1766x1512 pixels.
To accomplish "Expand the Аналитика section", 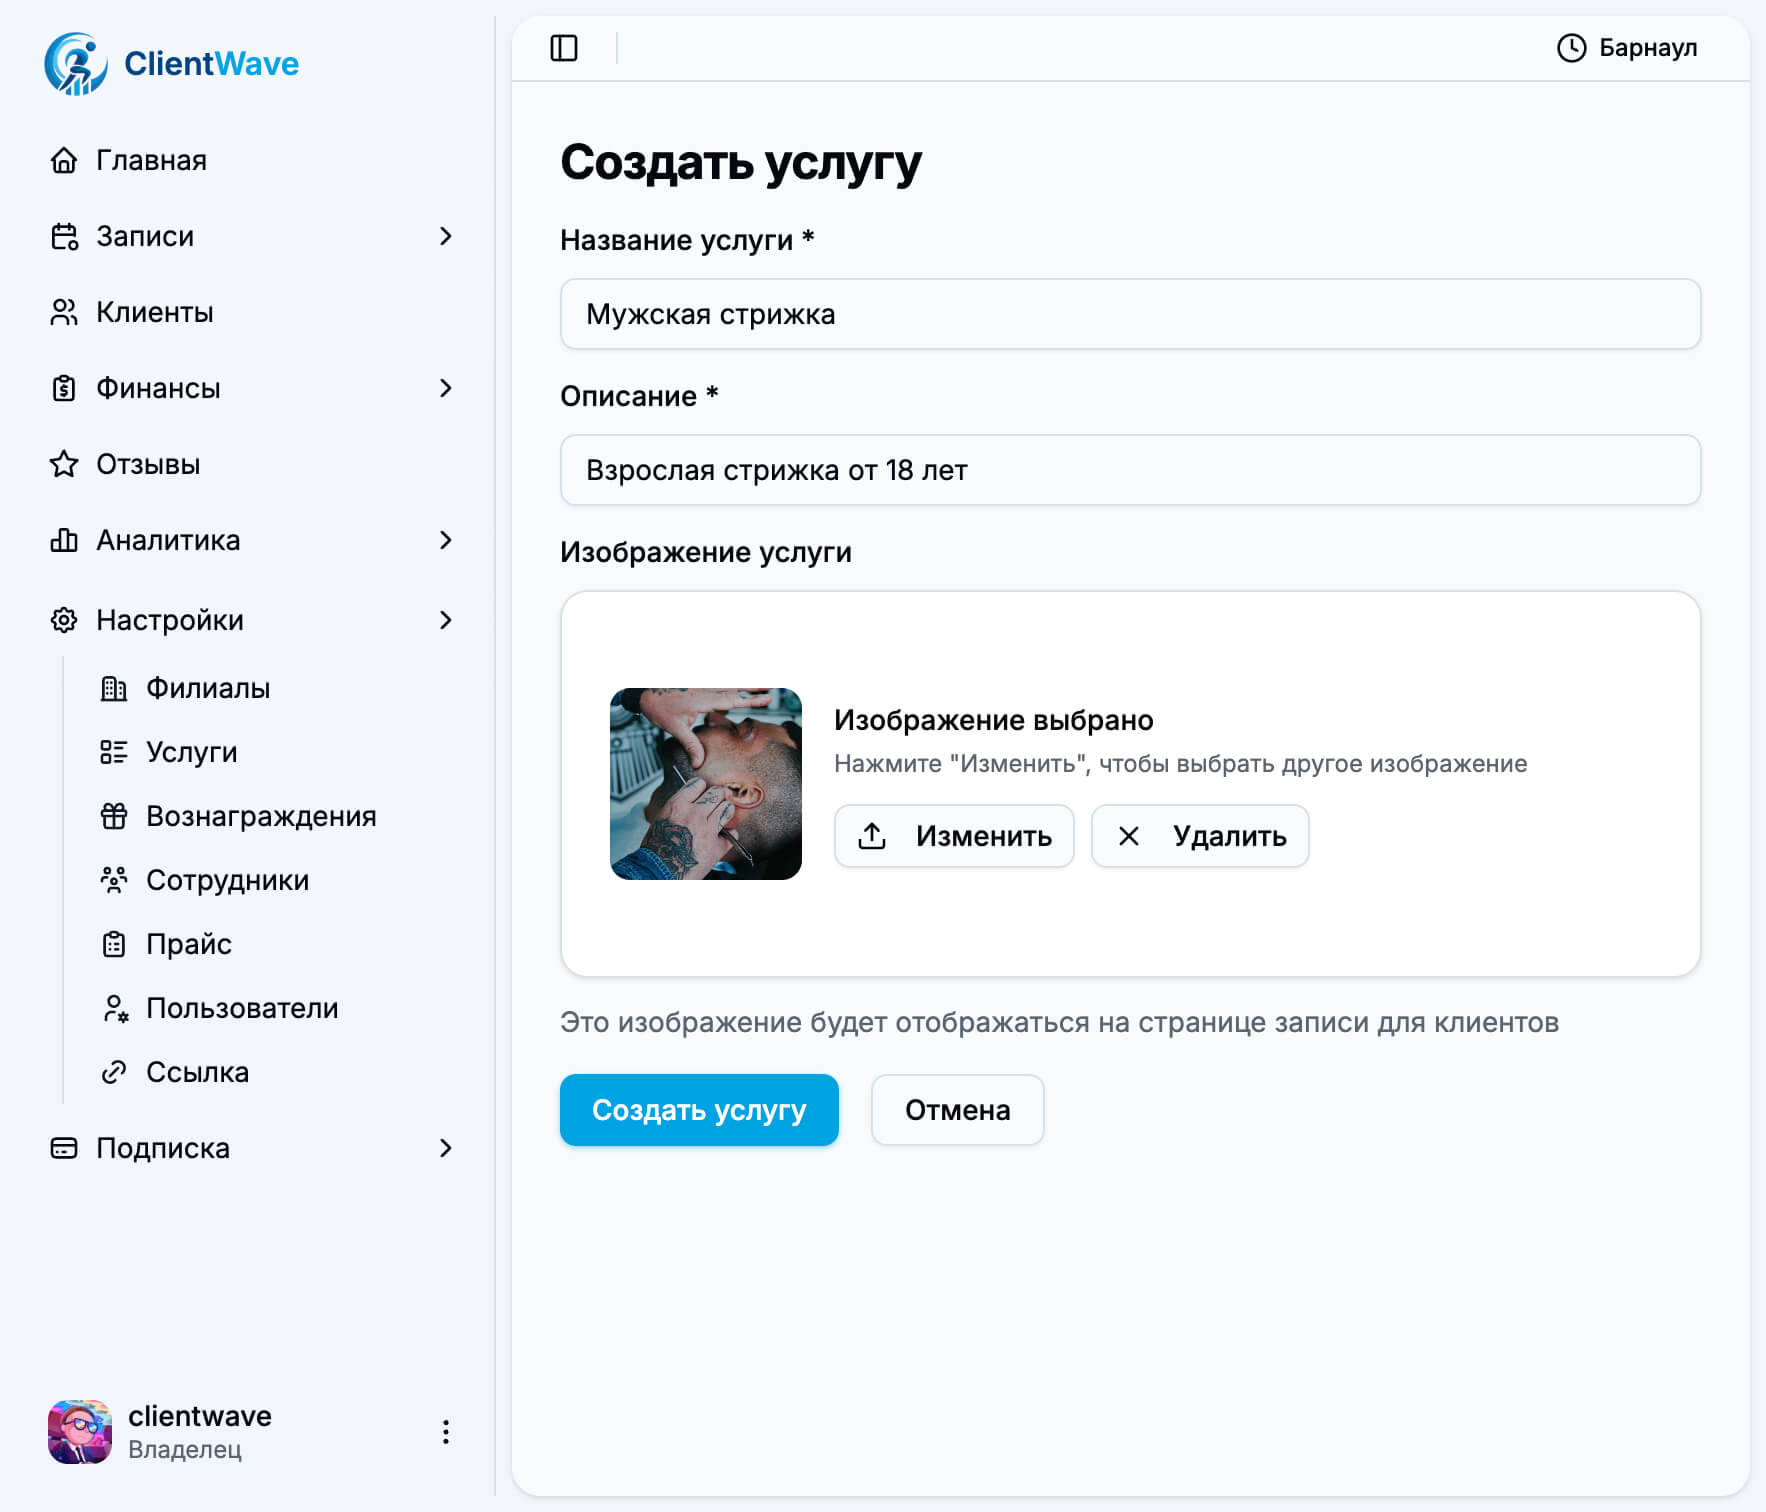I will coord(447,540).
